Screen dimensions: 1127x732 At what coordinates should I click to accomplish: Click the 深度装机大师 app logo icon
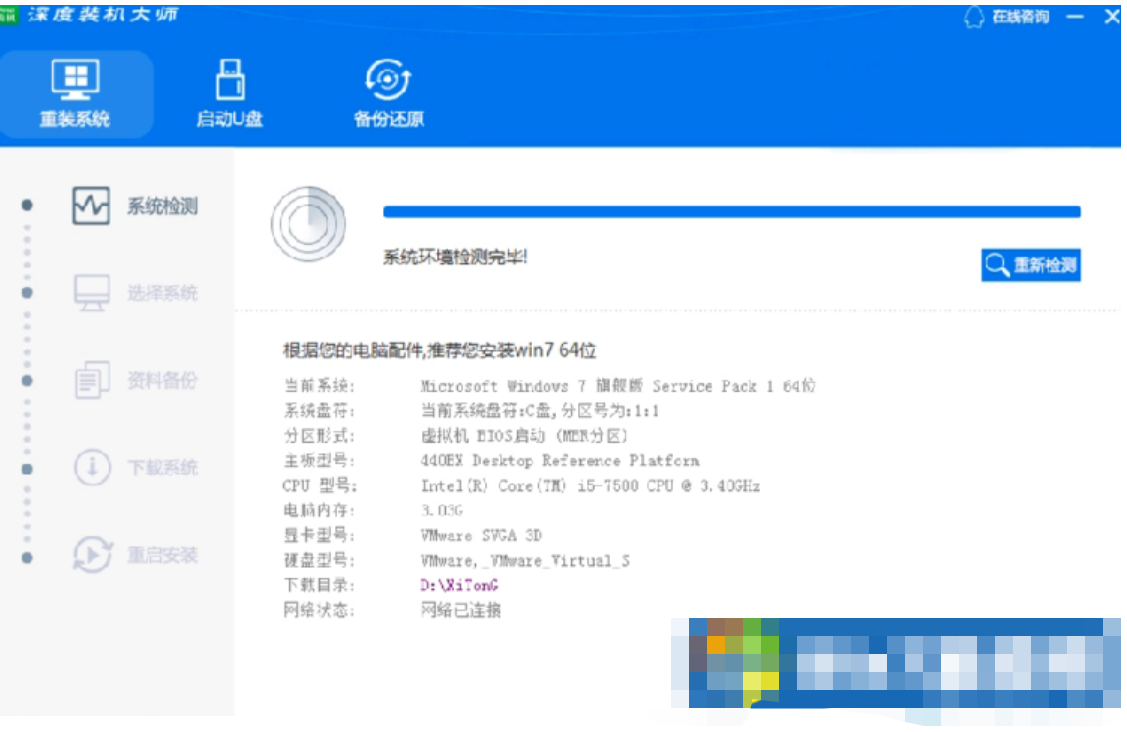(x=9, y=14)
